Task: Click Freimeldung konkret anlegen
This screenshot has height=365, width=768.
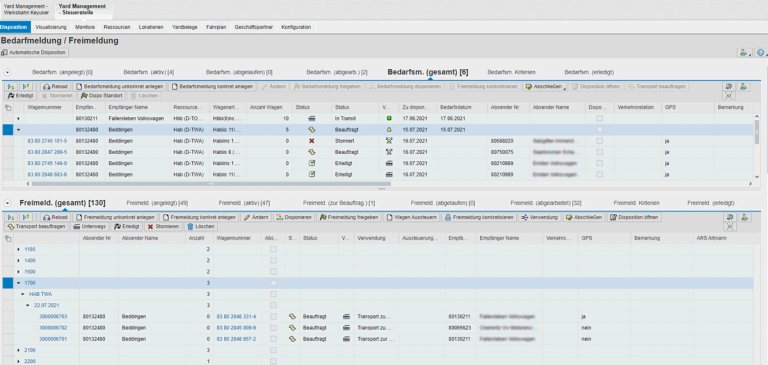Action: 200,217
